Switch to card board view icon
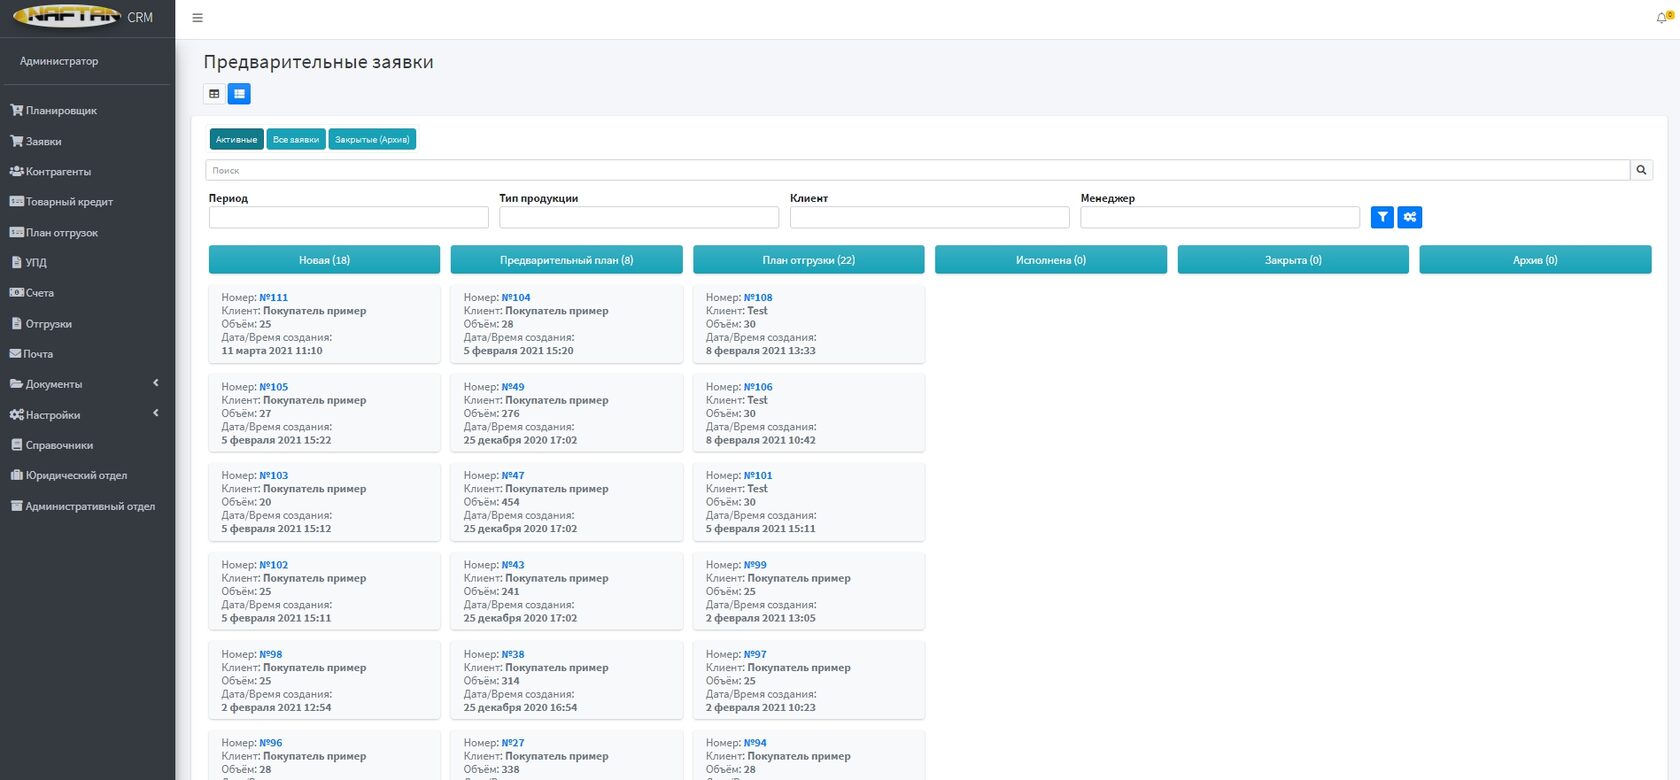 (239, 94)
